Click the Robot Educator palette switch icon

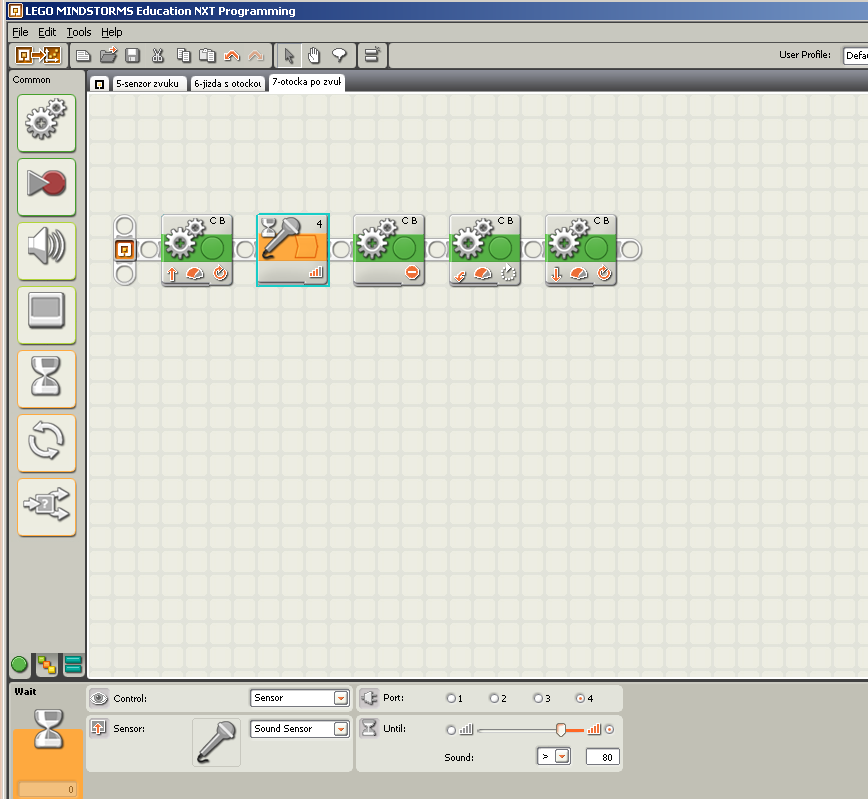(38, 55)
